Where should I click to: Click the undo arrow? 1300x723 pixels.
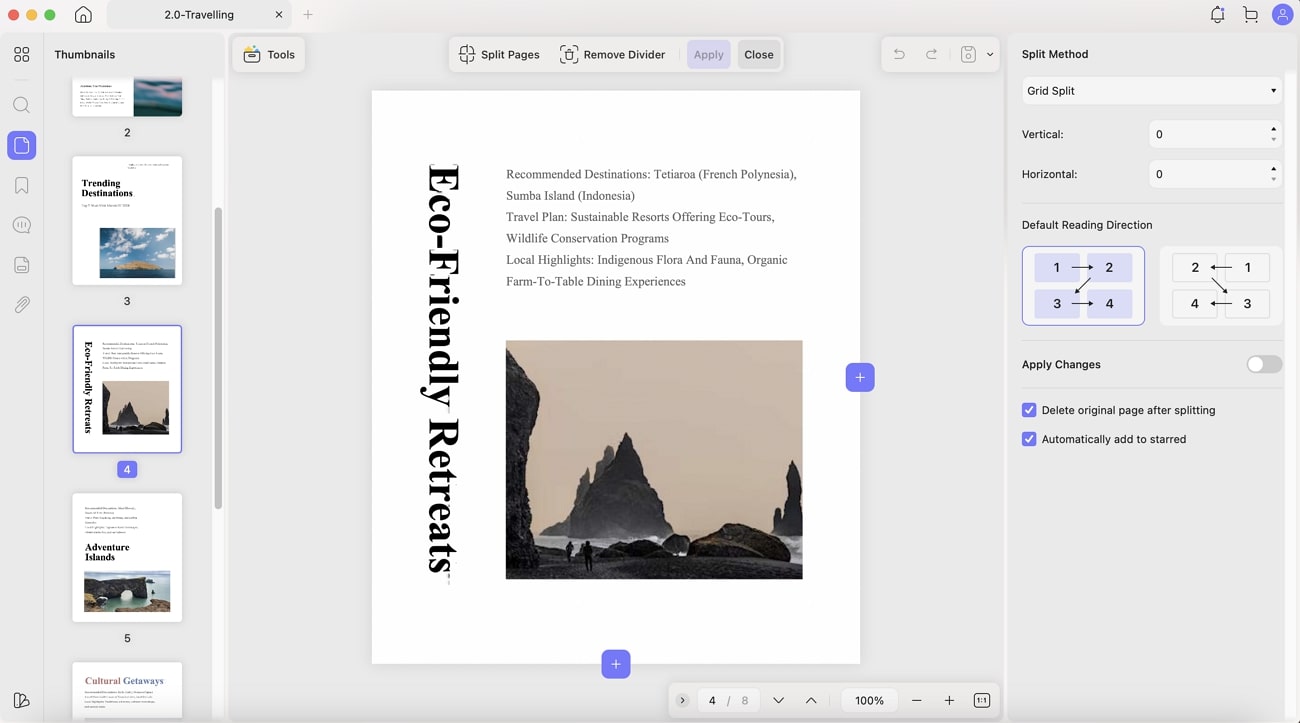point(899,55)
